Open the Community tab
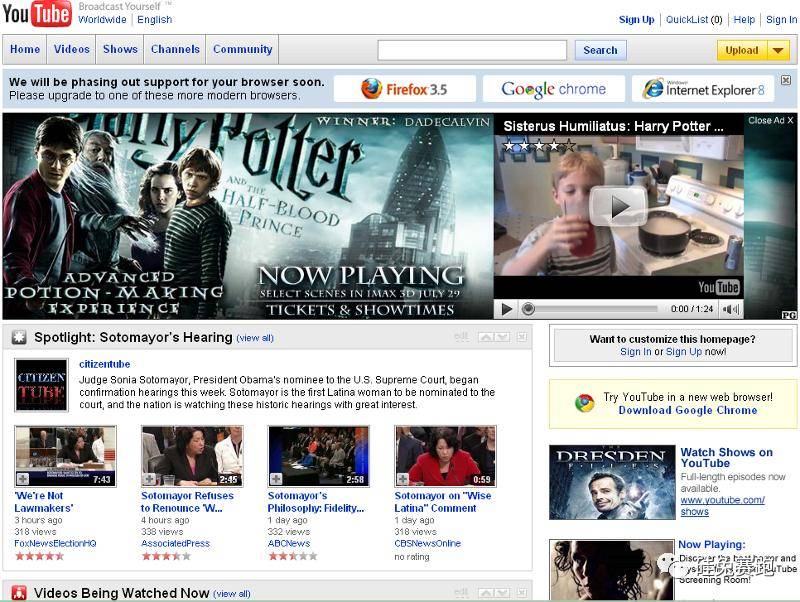 pos(242,49)
